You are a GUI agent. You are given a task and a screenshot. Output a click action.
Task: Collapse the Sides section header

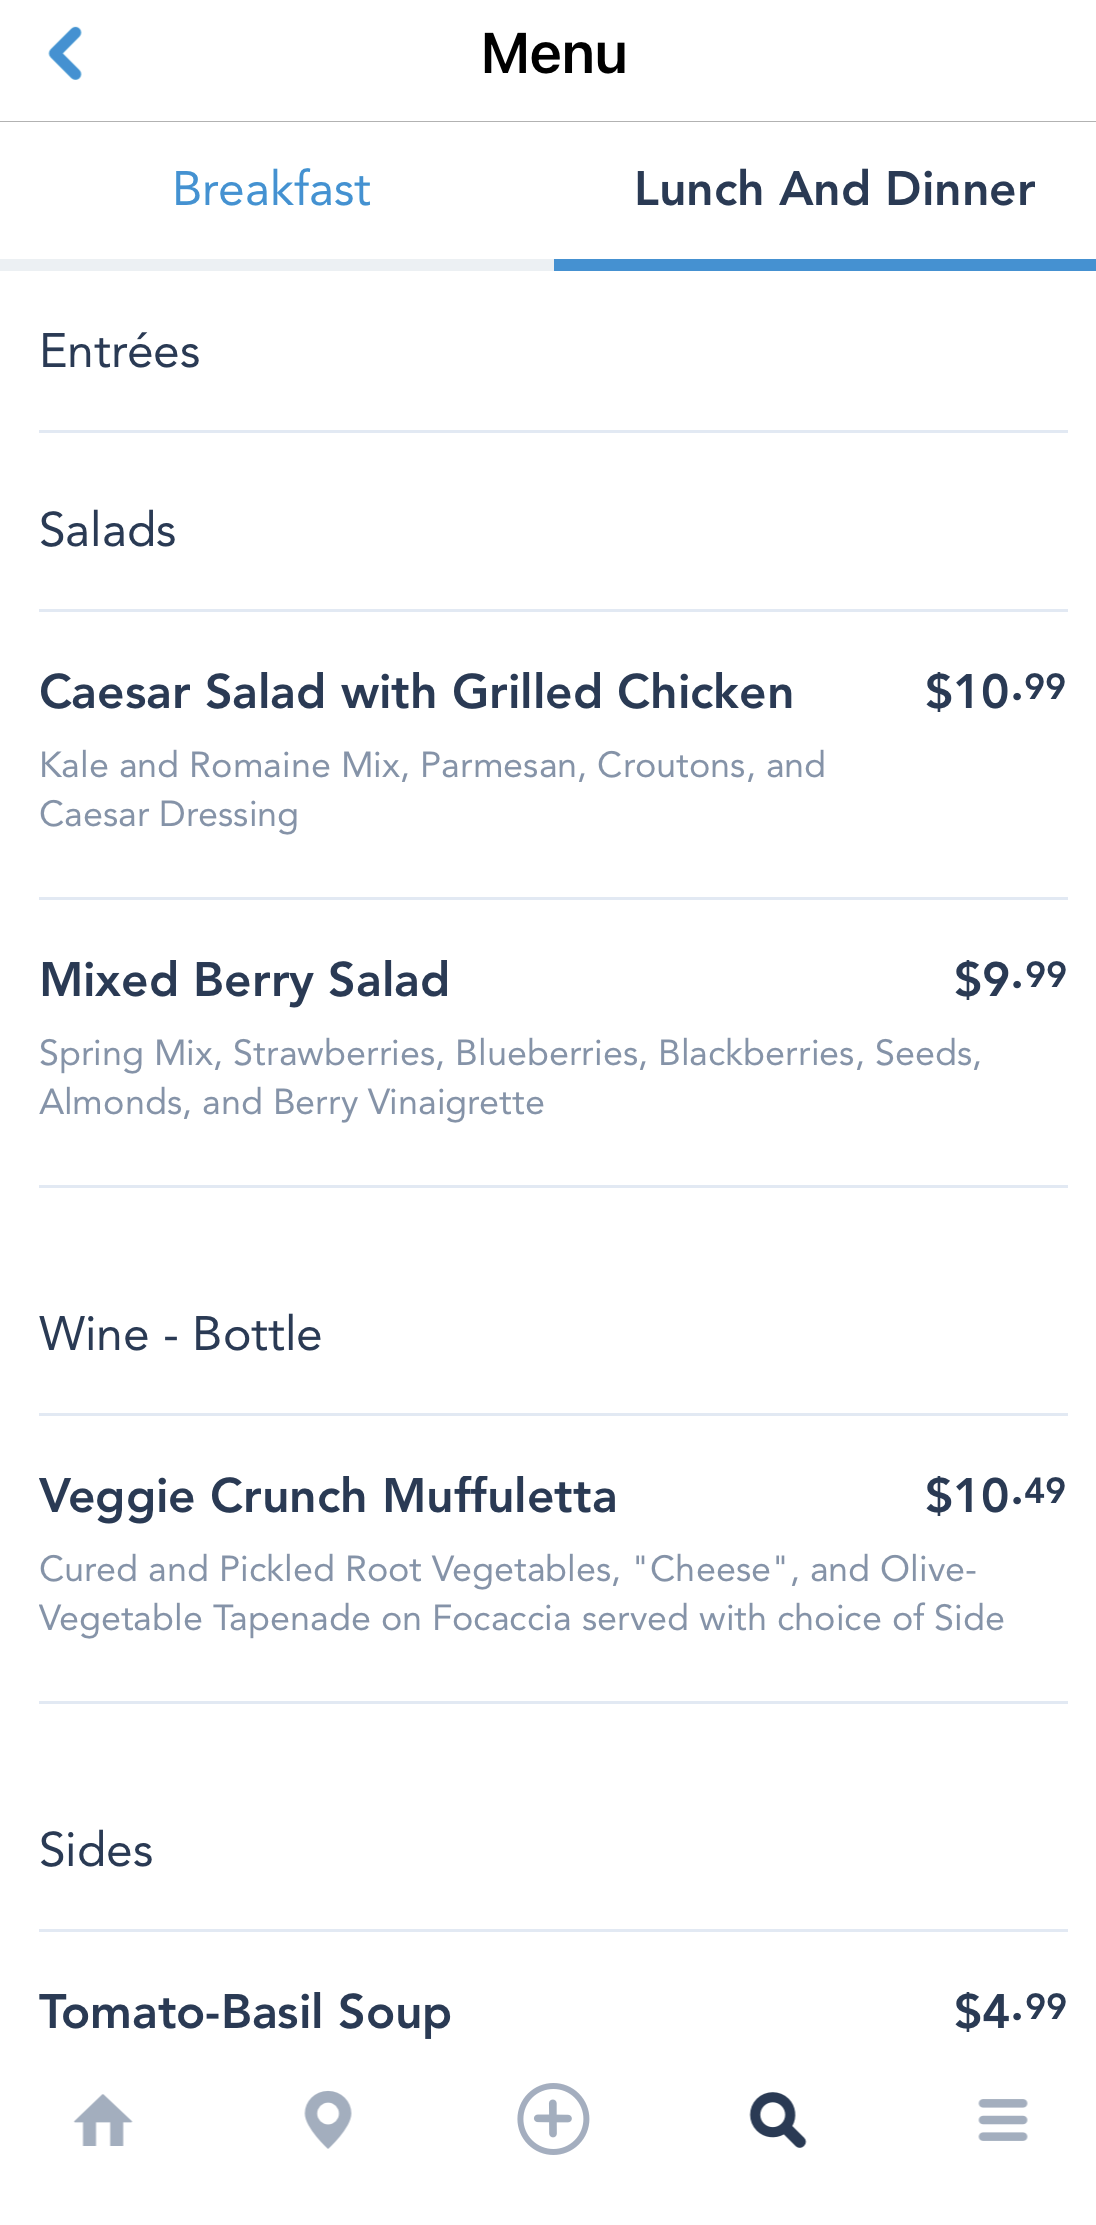[x=97, y=1851]
